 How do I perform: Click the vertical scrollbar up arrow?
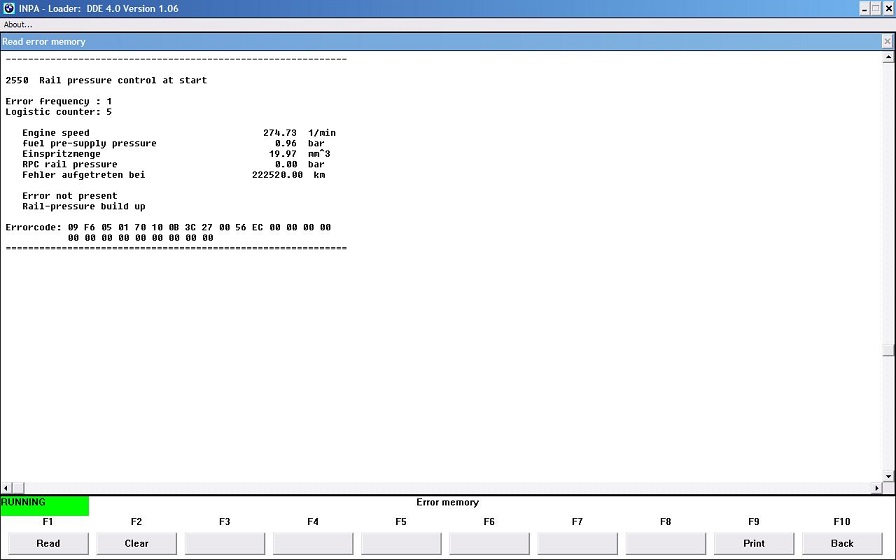pos(888,57)
